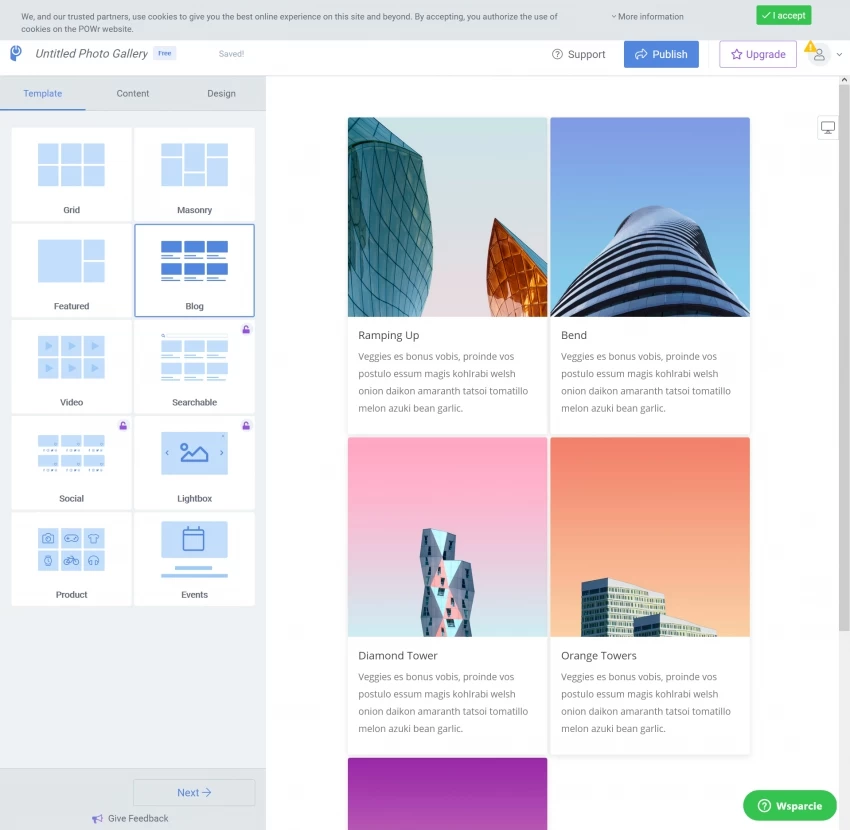Viewport: 850px width, 830px height.
Task: Pick the Video gallery template
Action: coord(72,366)
